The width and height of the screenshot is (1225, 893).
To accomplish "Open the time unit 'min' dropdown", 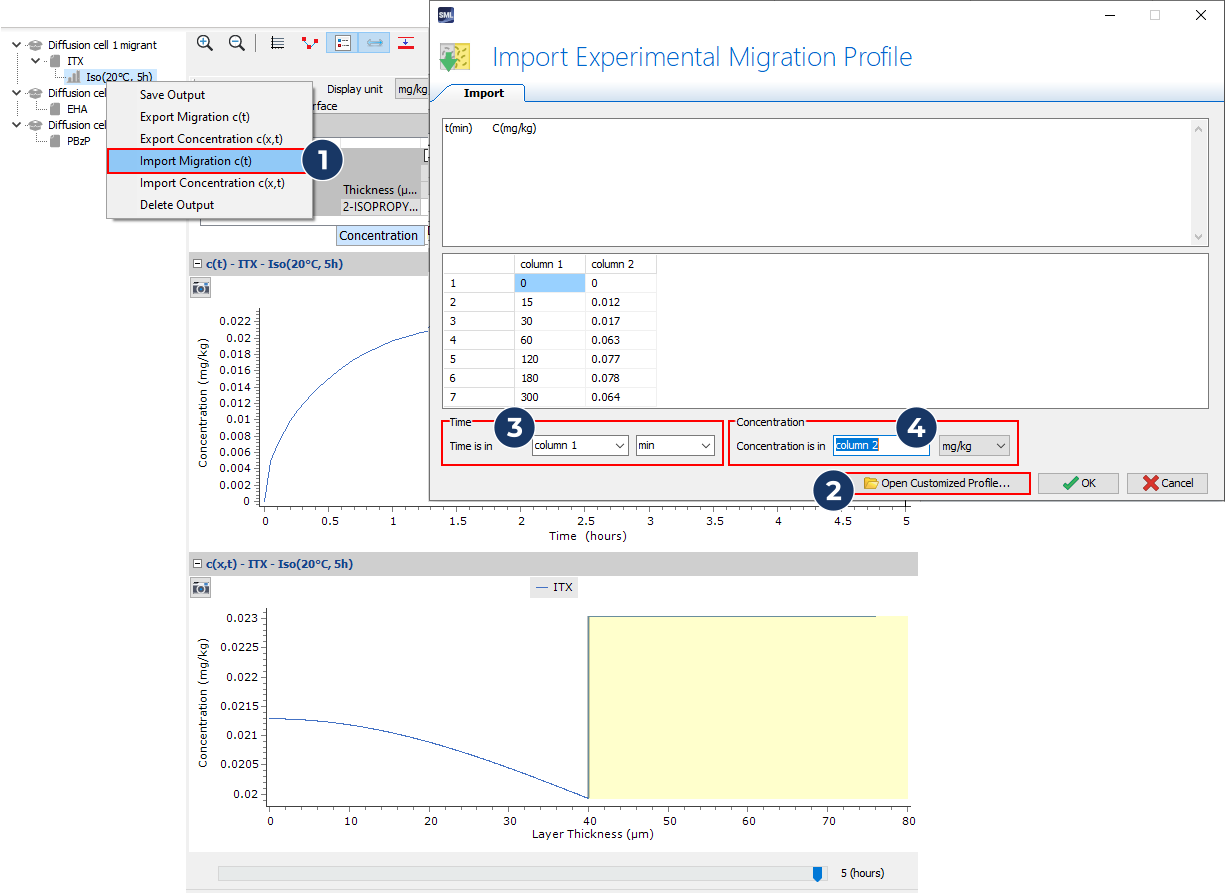I will point(676,445).
